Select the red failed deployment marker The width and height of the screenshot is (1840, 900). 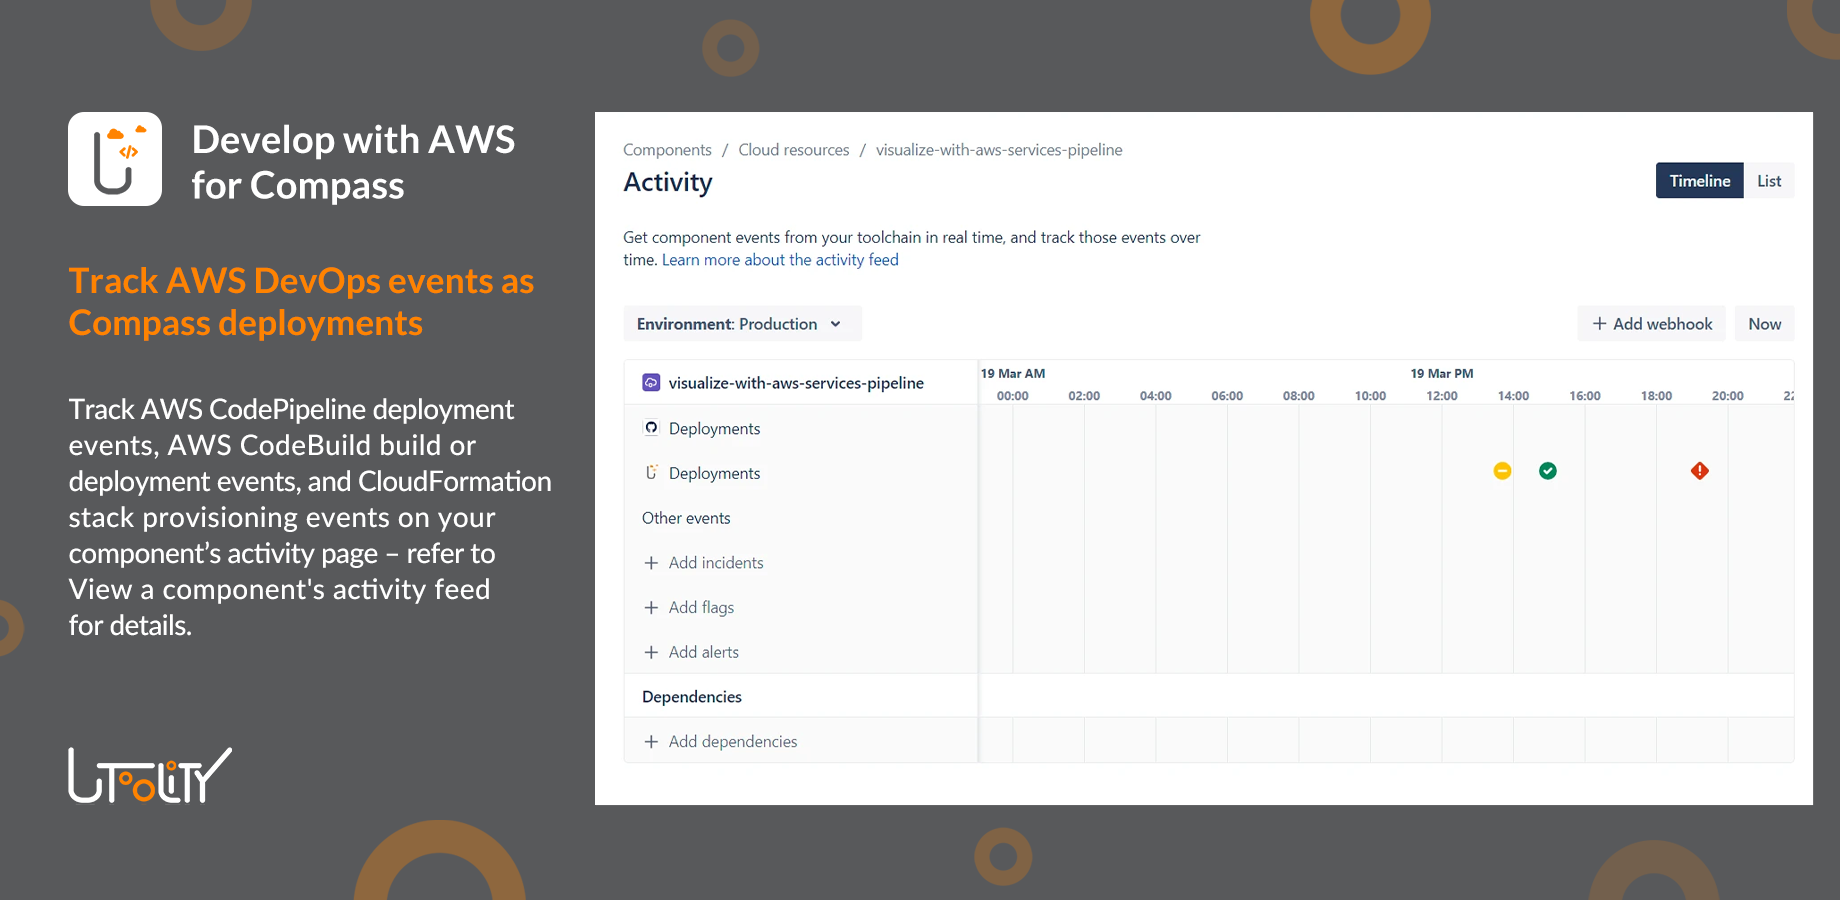(x=1700, y=471)
